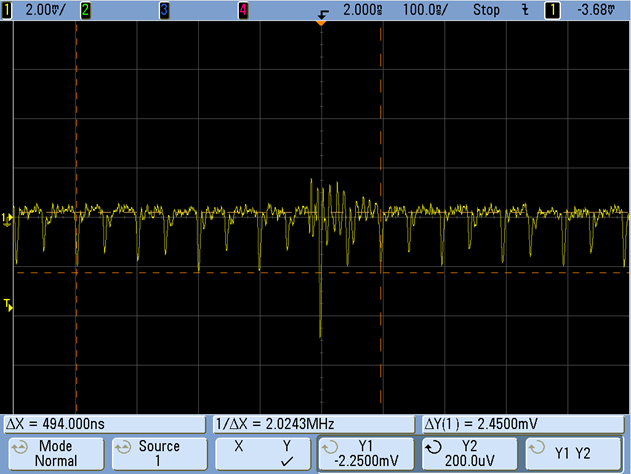
Task: Click the channel 1 ground level marker
Action: 7,218
